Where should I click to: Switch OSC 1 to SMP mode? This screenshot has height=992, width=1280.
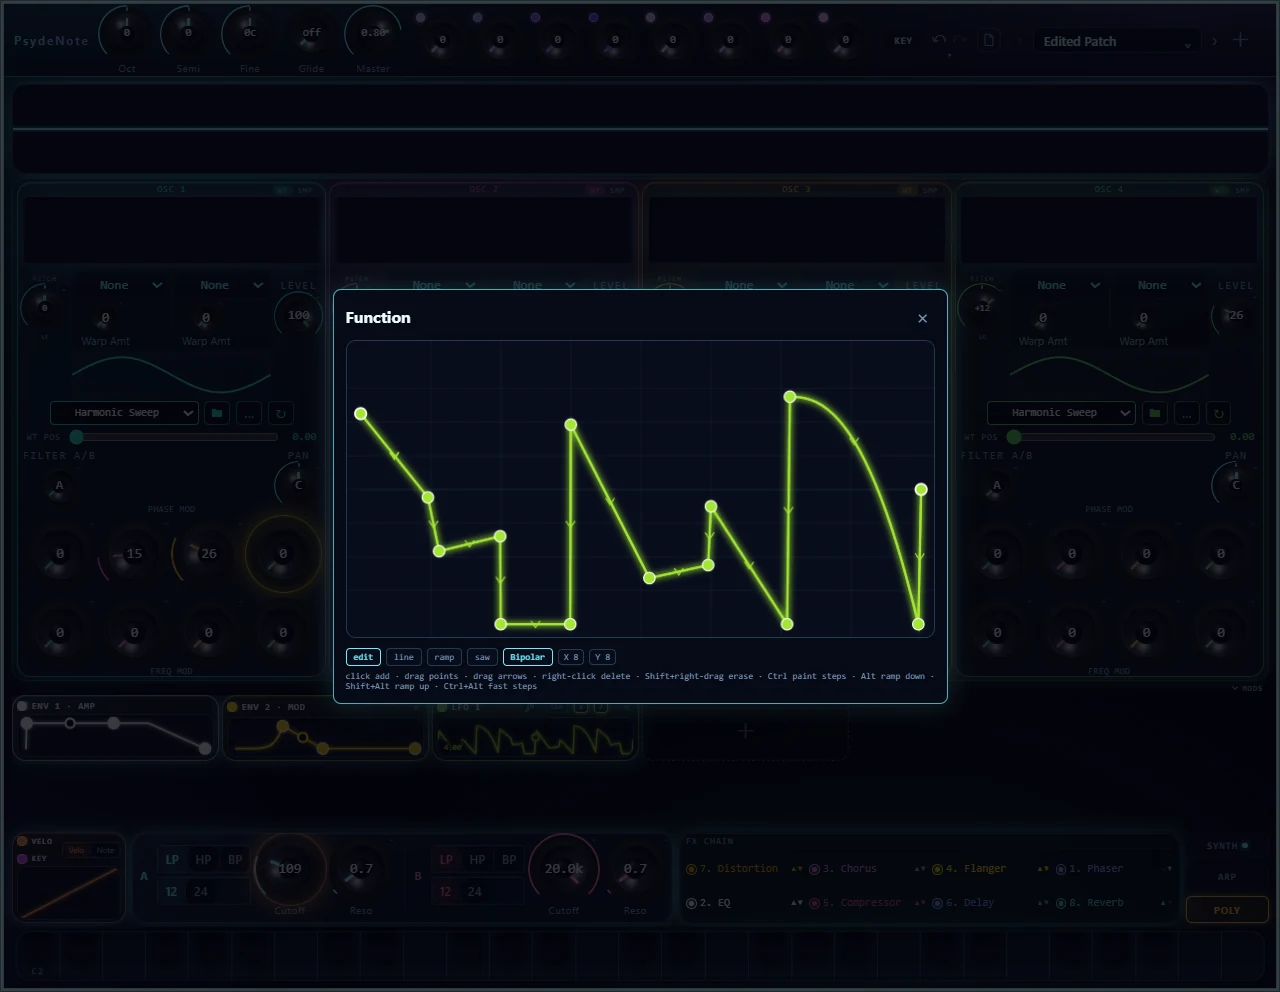[305, 190]
